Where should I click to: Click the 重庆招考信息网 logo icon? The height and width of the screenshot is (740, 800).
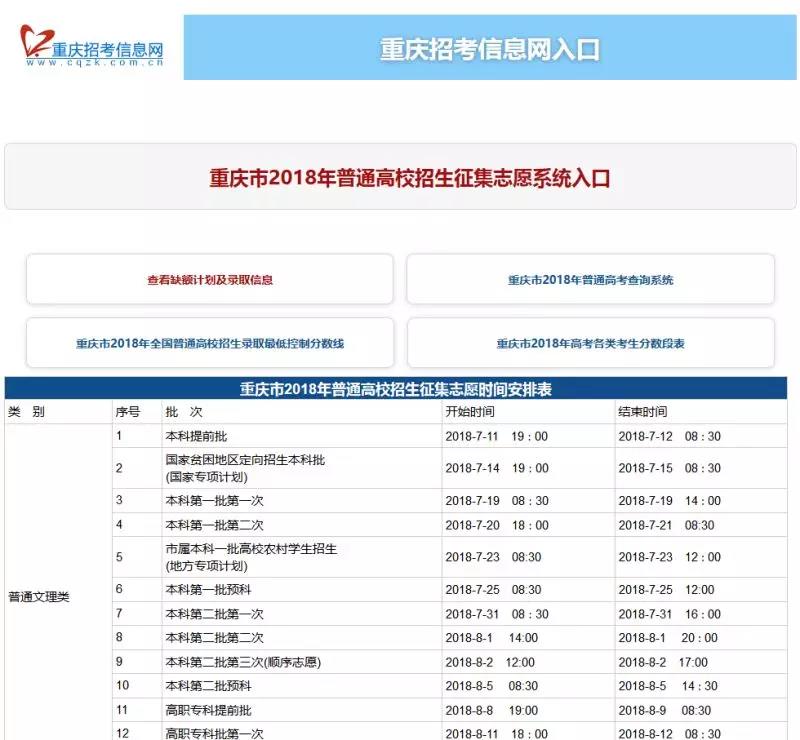pos(38,40)
